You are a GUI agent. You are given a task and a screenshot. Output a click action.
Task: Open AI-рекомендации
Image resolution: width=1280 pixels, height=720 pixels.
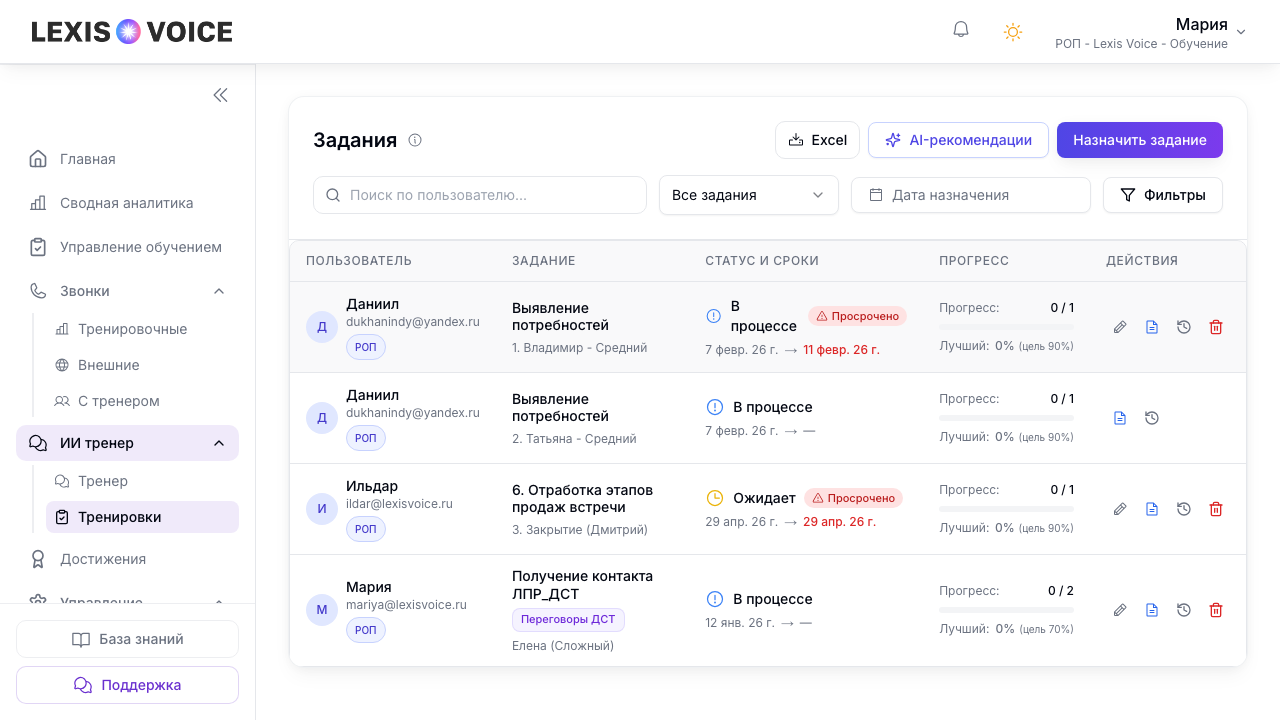click(958, 140)
